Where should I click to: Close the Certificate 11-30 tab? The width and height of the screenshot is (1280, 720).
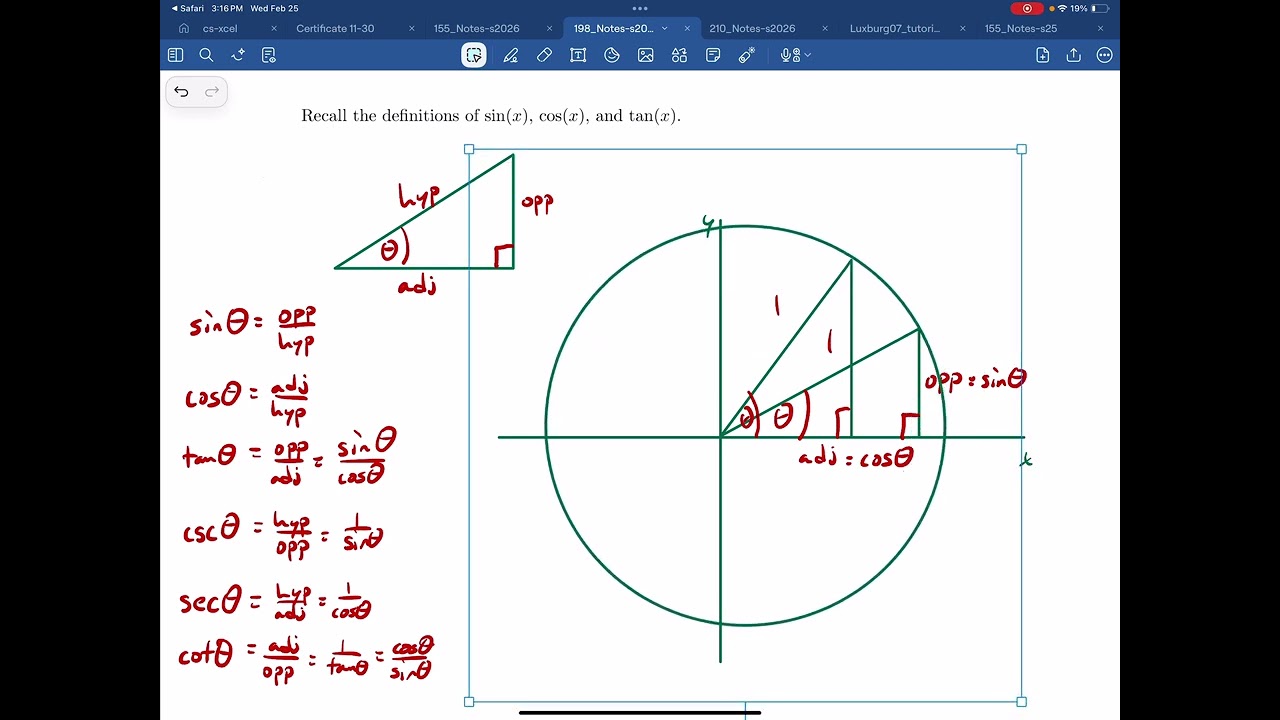[412, 28]
